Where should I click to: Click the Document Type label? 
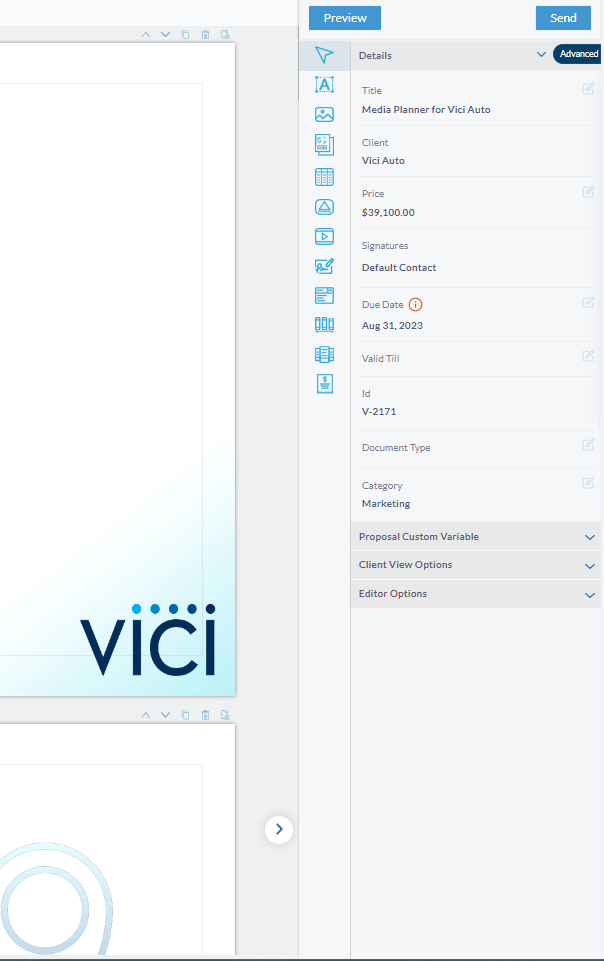(396, 447)
